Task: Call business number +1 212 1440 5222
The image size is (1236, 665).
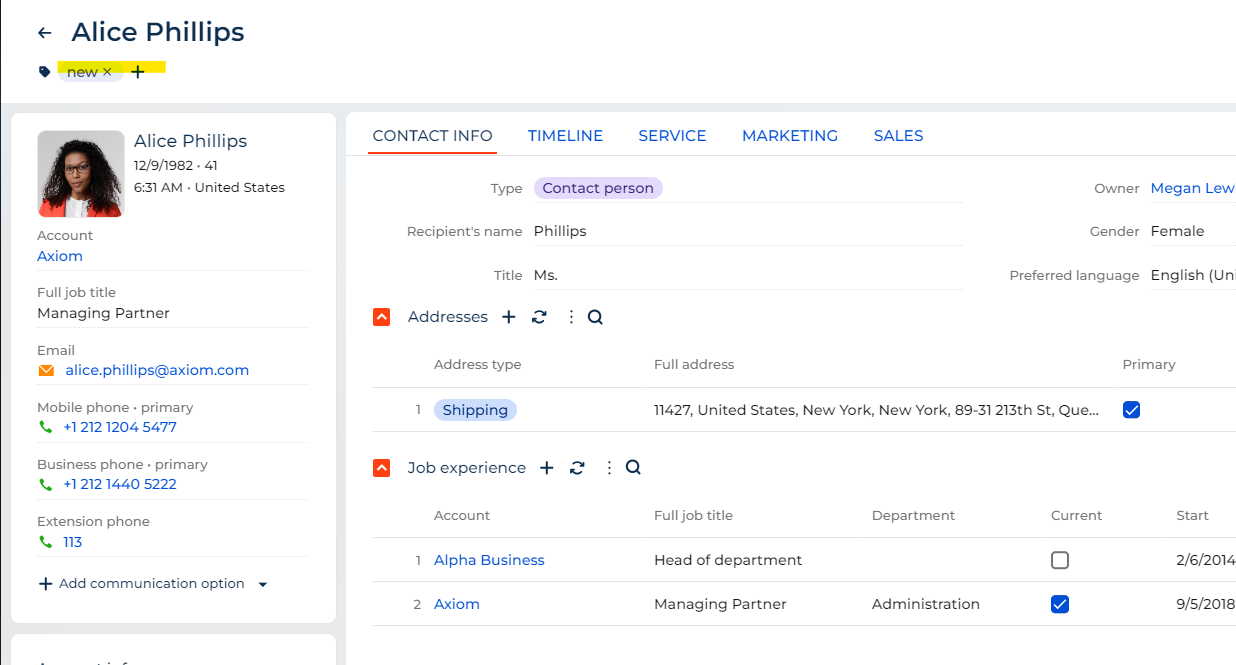Action: (x=120, y=484)
